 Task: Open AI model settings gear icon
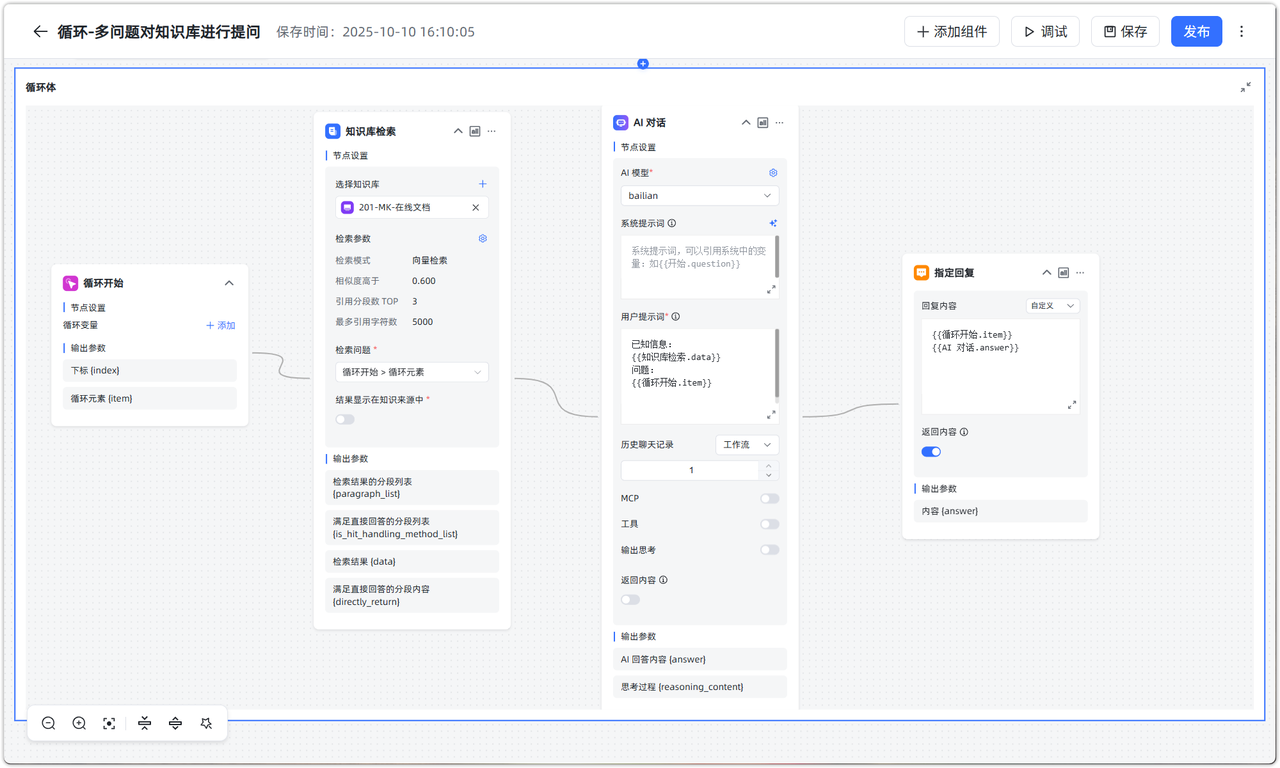click(x=772, y=173)
